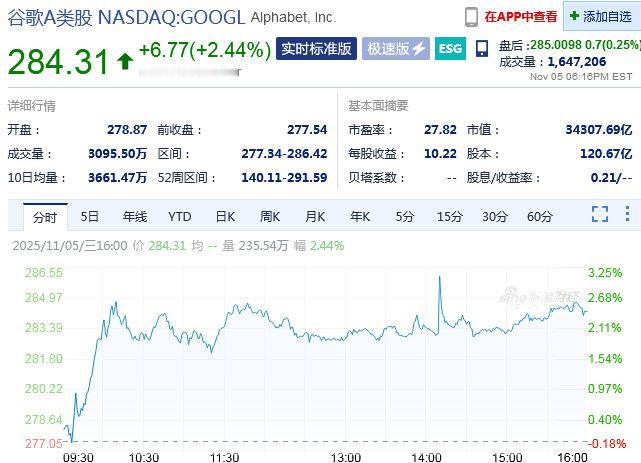The height and width of the screenshot is (463, 641).
Task: Click the 贝塔系数 label
Action: (376, 178)
